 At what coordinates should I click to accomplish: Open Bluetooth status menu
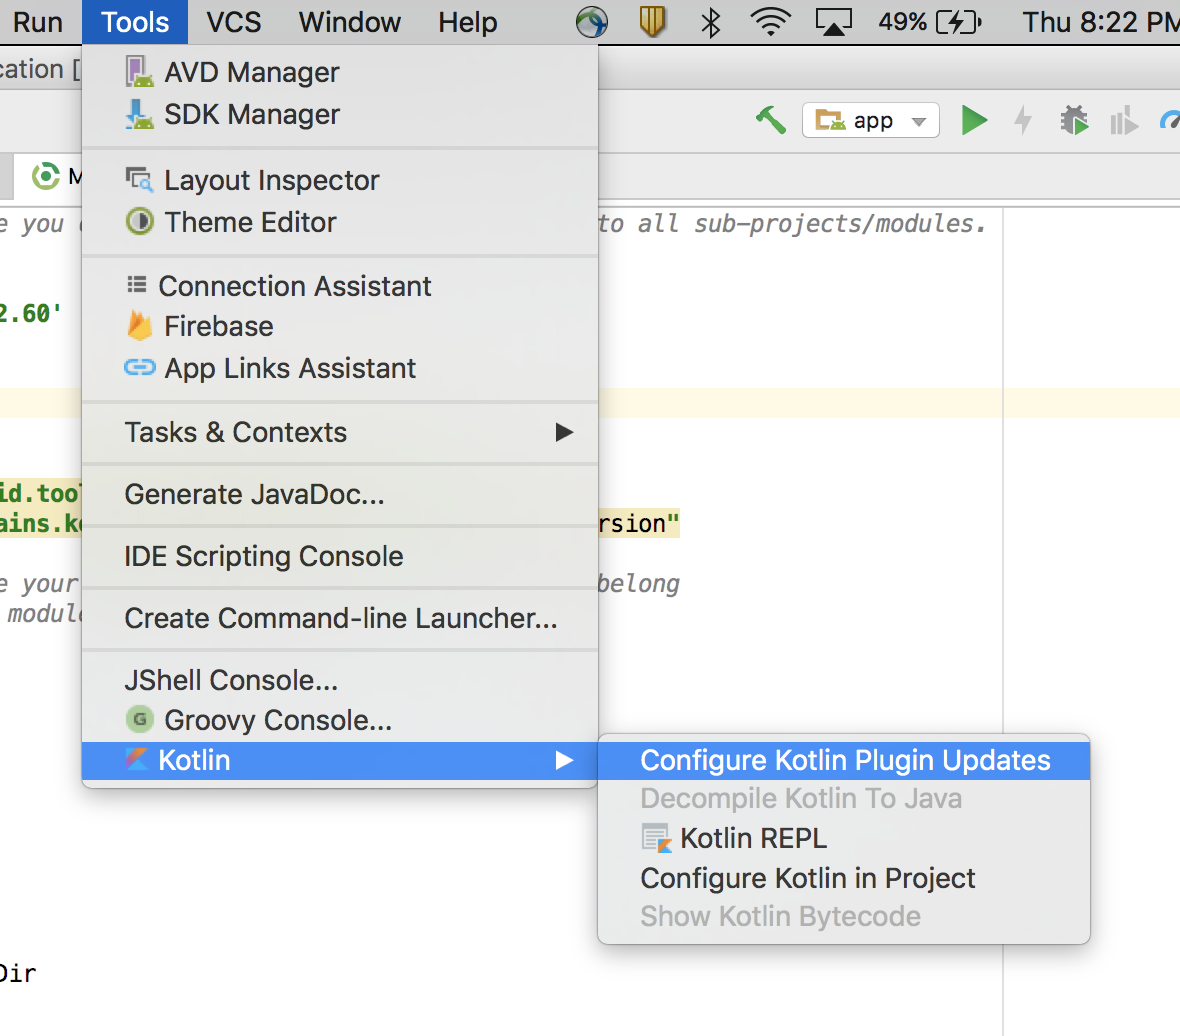710,23
